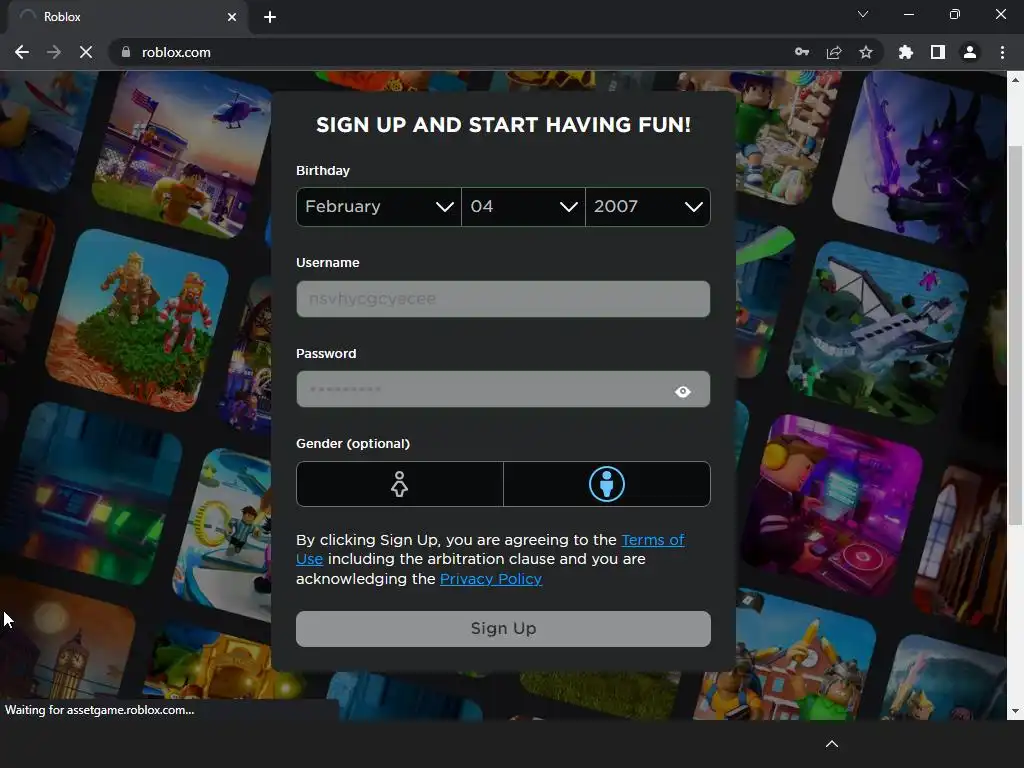
Task: Open the Extensions puzzle icon
Action: click(906, 52)
